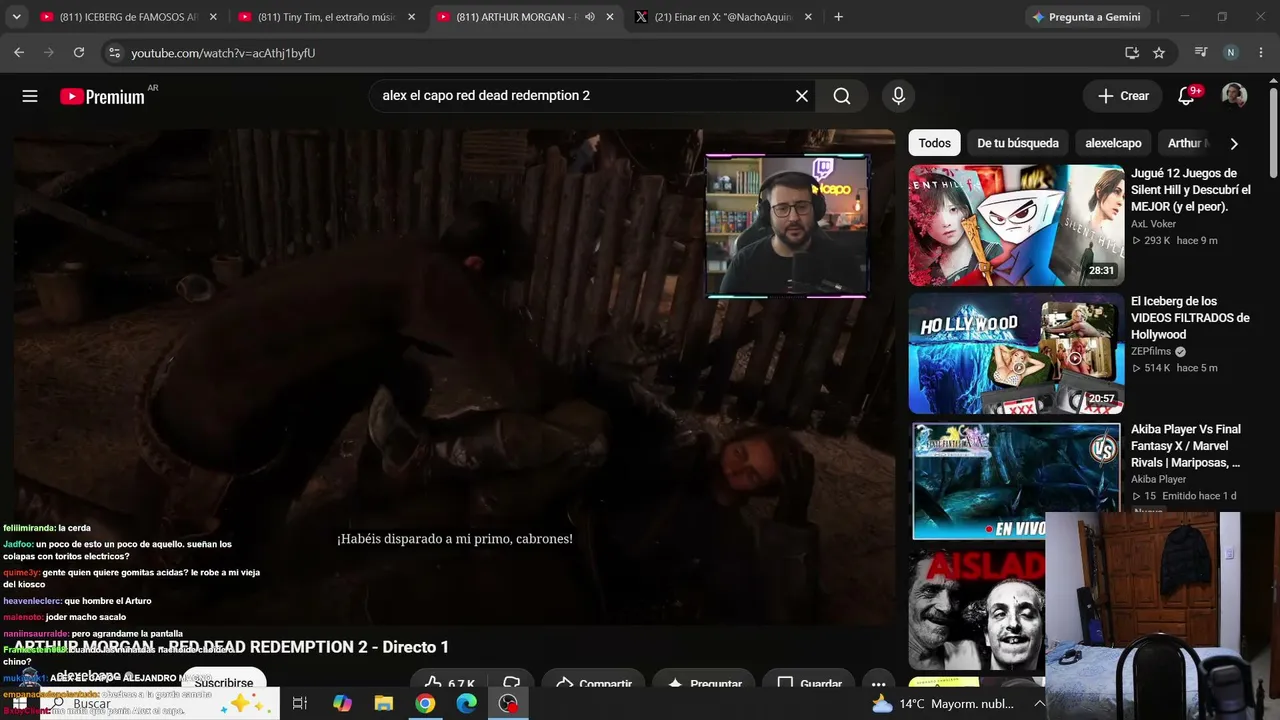Open the YouTube hamburger guide menu
This screenshot has width=1280, height=720.
(30, 96)
